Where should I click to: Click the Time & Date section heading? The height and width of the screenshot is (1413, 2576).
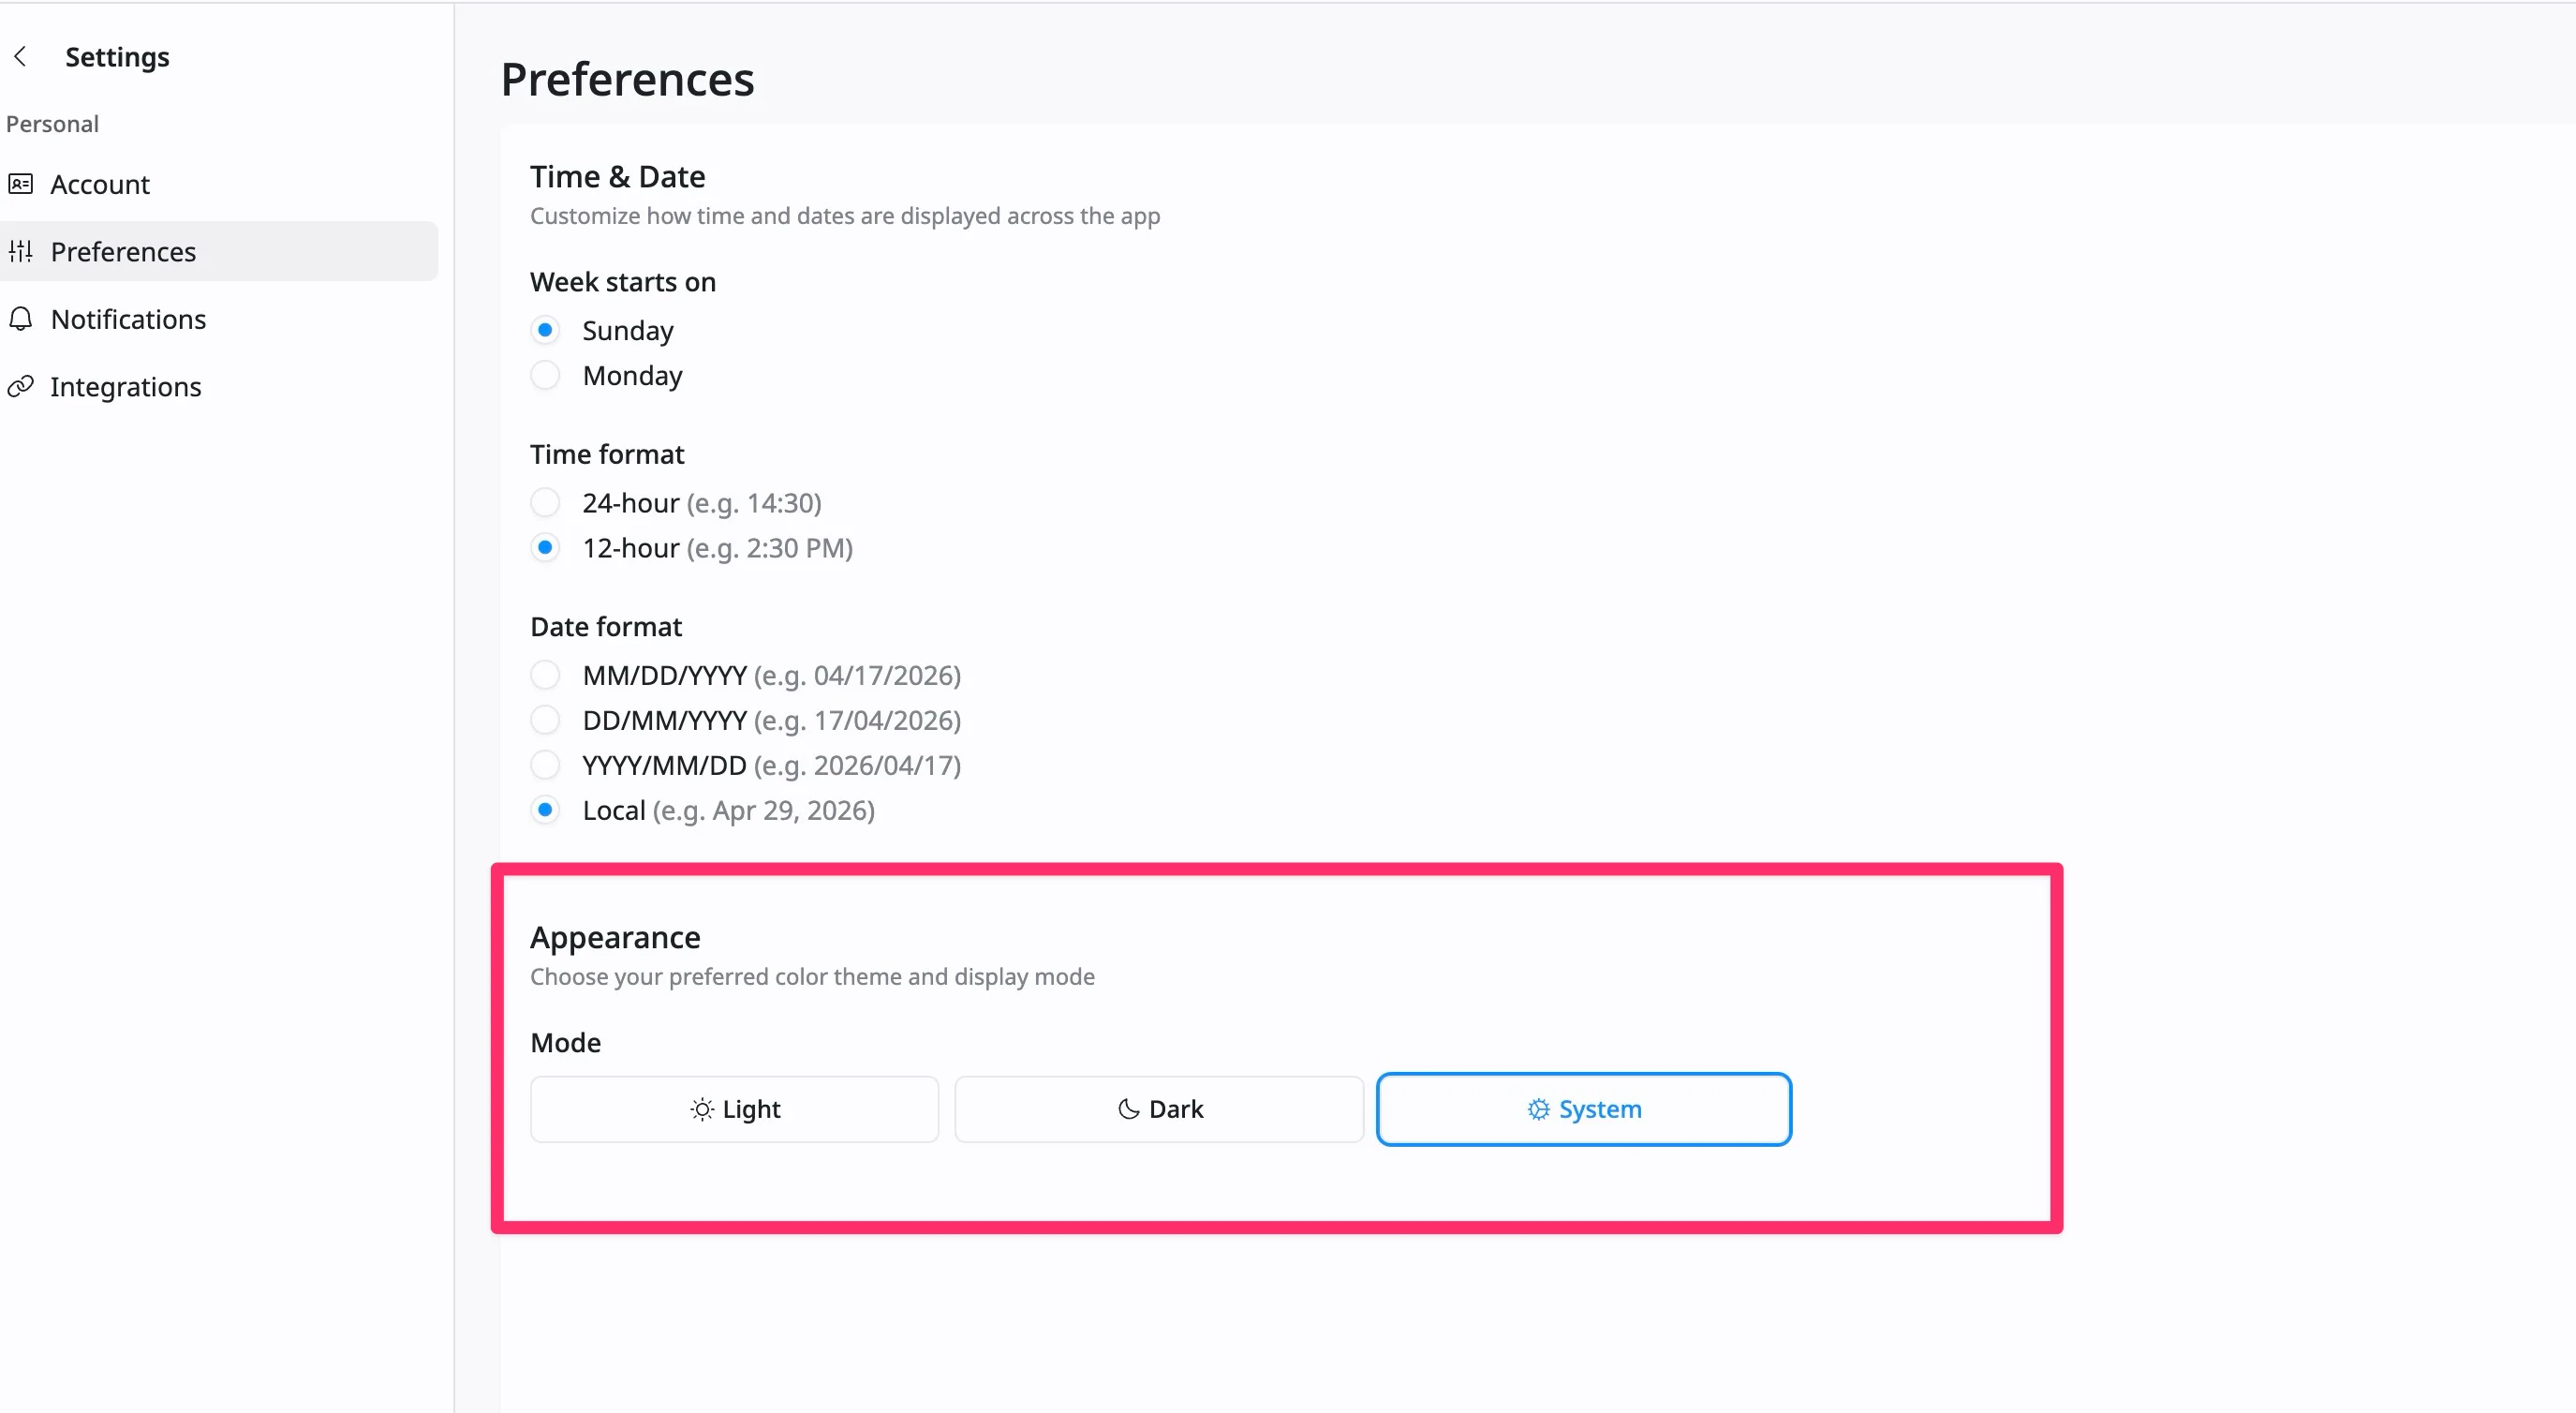click(617, 177)
